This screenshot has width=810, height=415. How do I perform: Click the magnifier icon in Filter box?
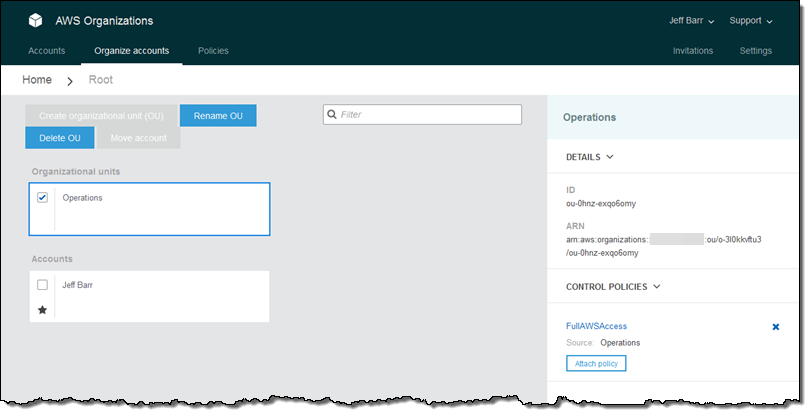tap(332, 114)
